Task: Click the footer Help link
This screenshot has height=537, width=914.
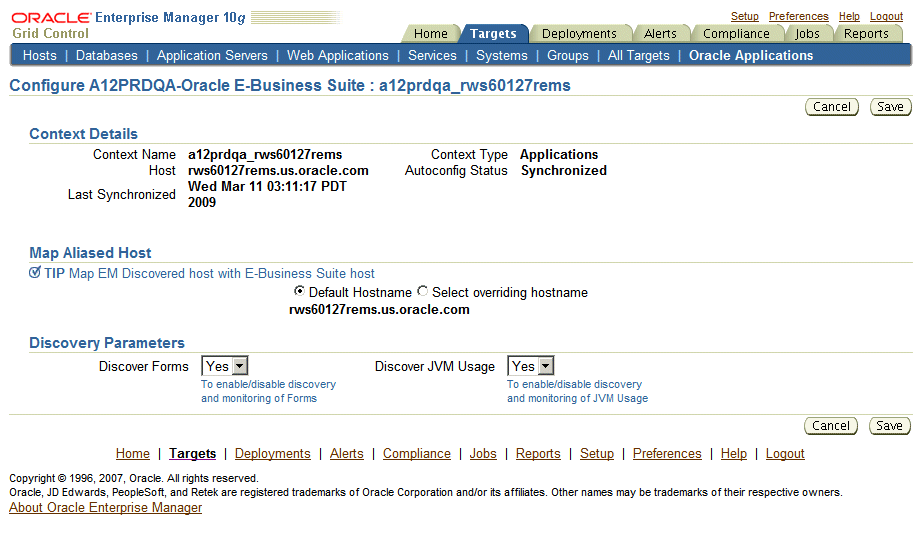Action: click(733, 454)
